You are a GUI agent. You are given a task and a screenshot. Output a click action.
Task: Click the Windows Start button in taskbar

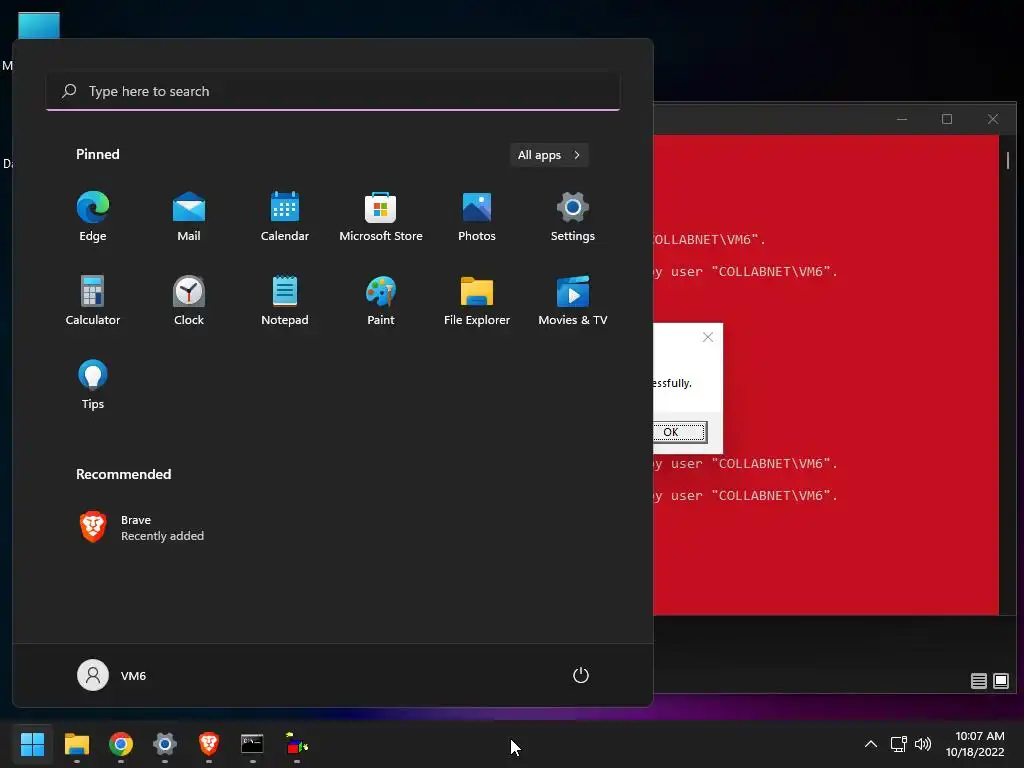(x=32, y=744)
